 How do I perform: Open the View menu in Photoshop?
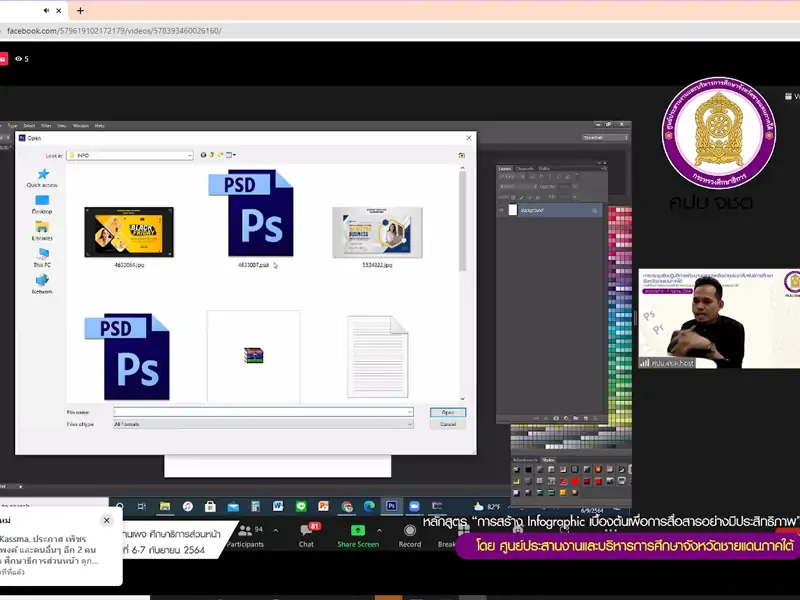[62, 126]
